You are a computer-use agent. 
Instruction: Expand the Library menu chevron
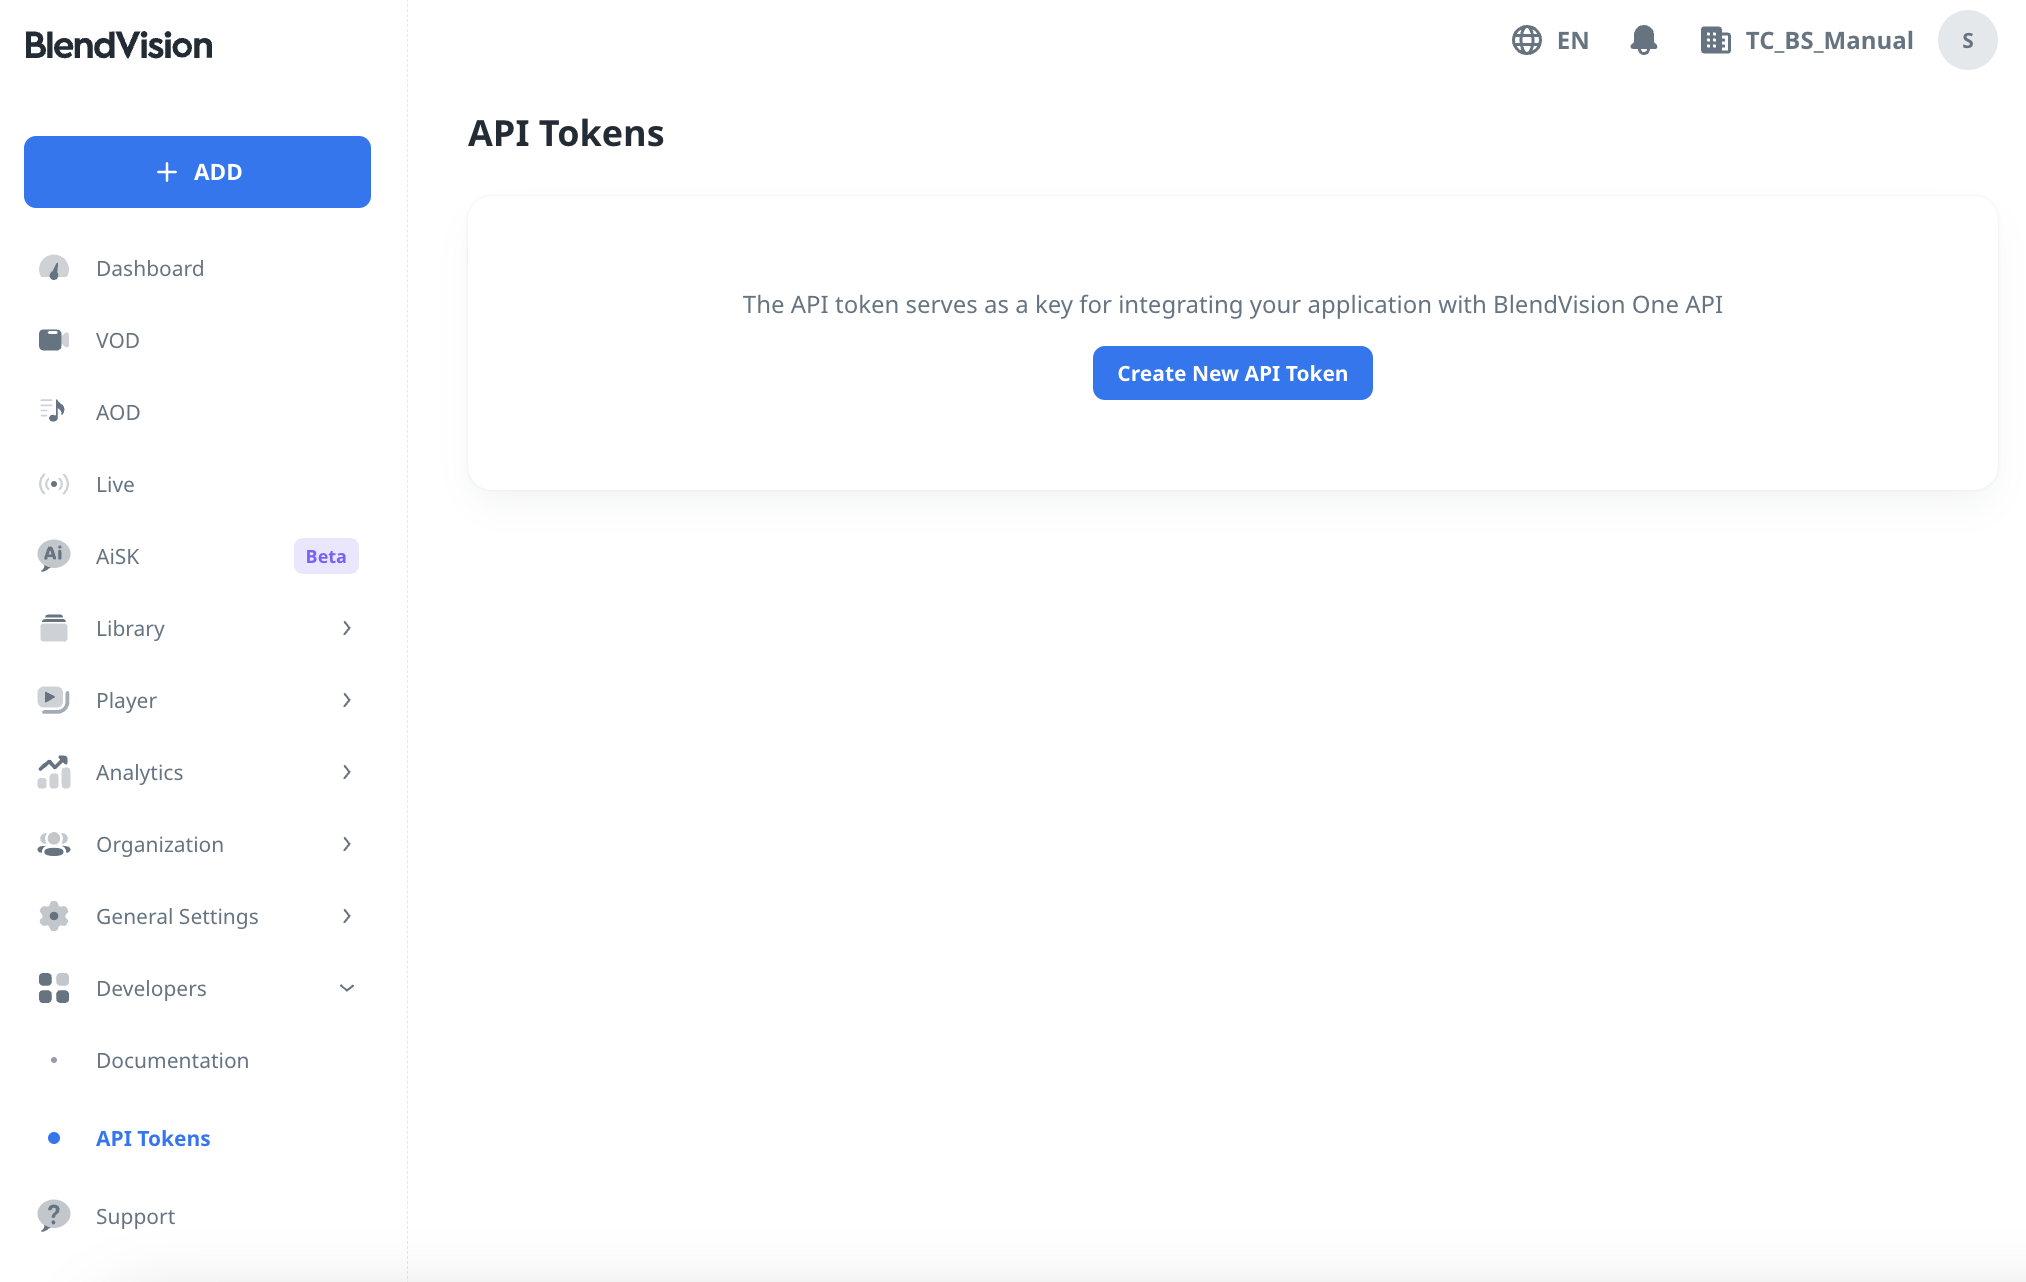tap(346, 628)
